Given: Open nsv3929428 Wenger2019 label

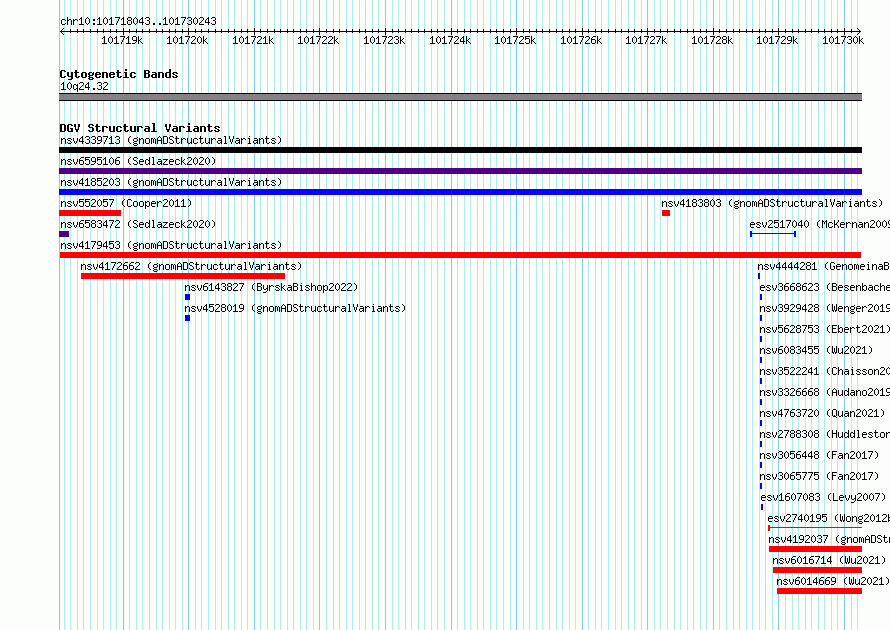Looking at the screenshot, I should click(825, 308).
